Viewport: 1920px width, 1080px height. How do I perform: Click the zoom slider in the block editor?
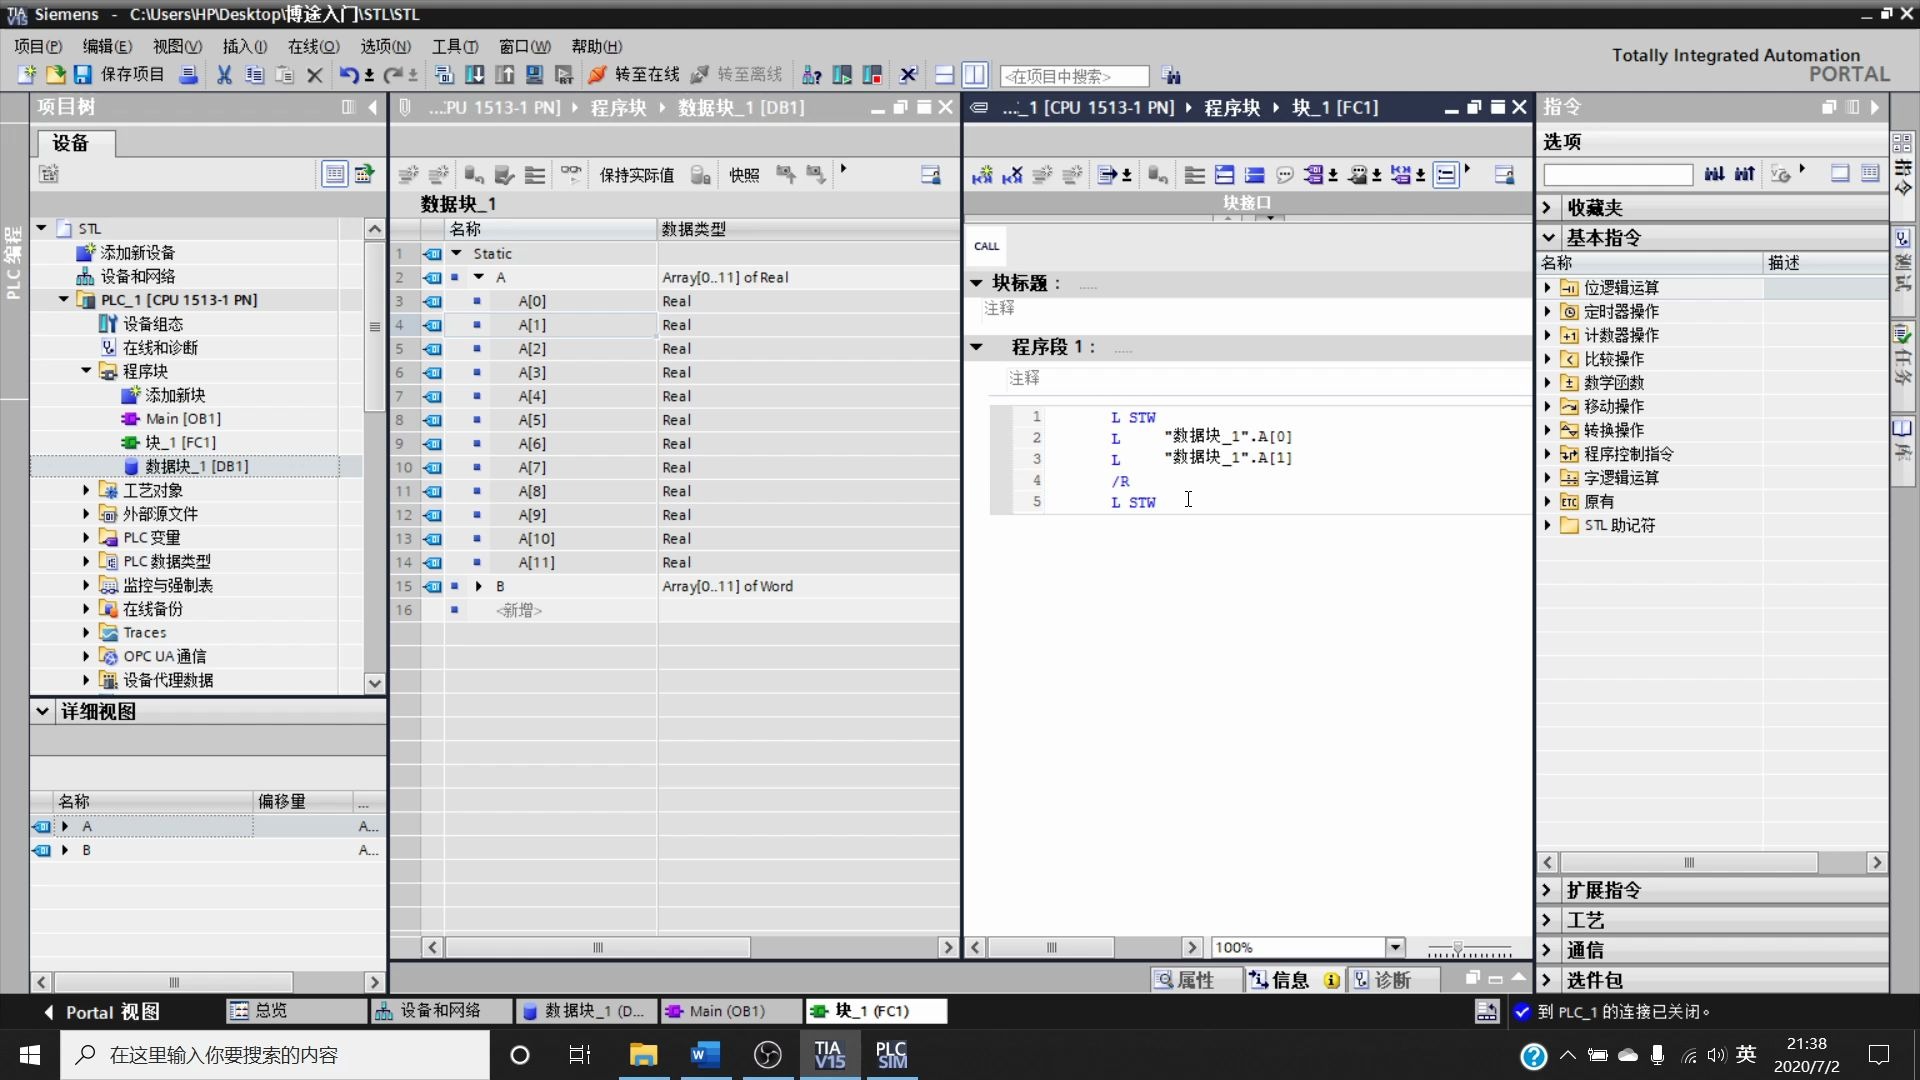[x=1458, y=947]
